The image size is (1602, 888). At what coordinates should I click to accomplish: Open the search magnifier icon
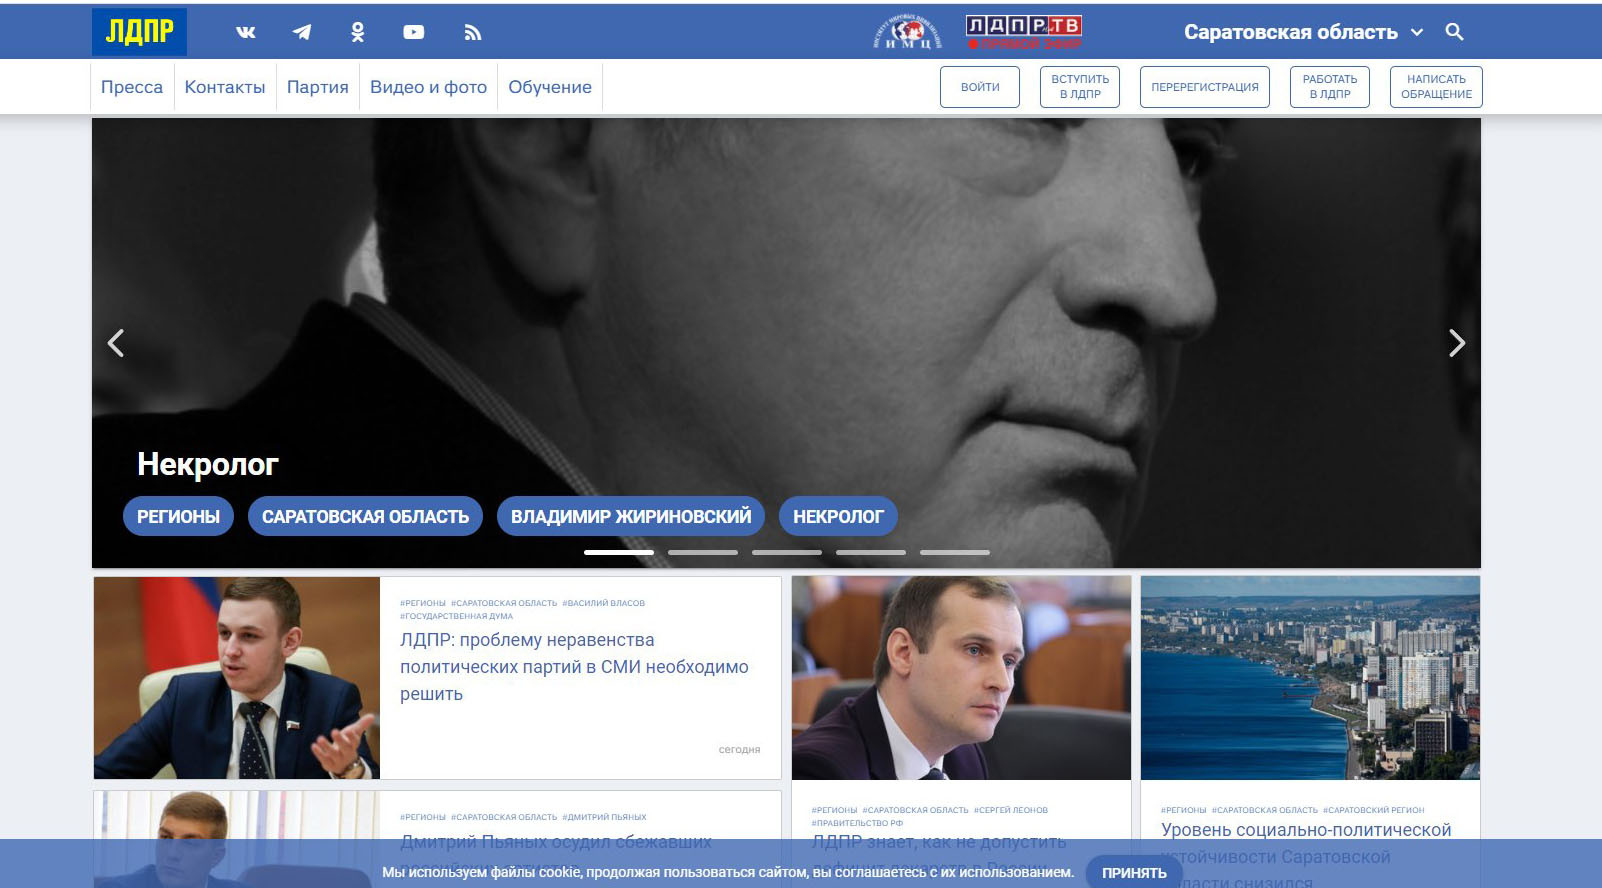click(1454, 32)
